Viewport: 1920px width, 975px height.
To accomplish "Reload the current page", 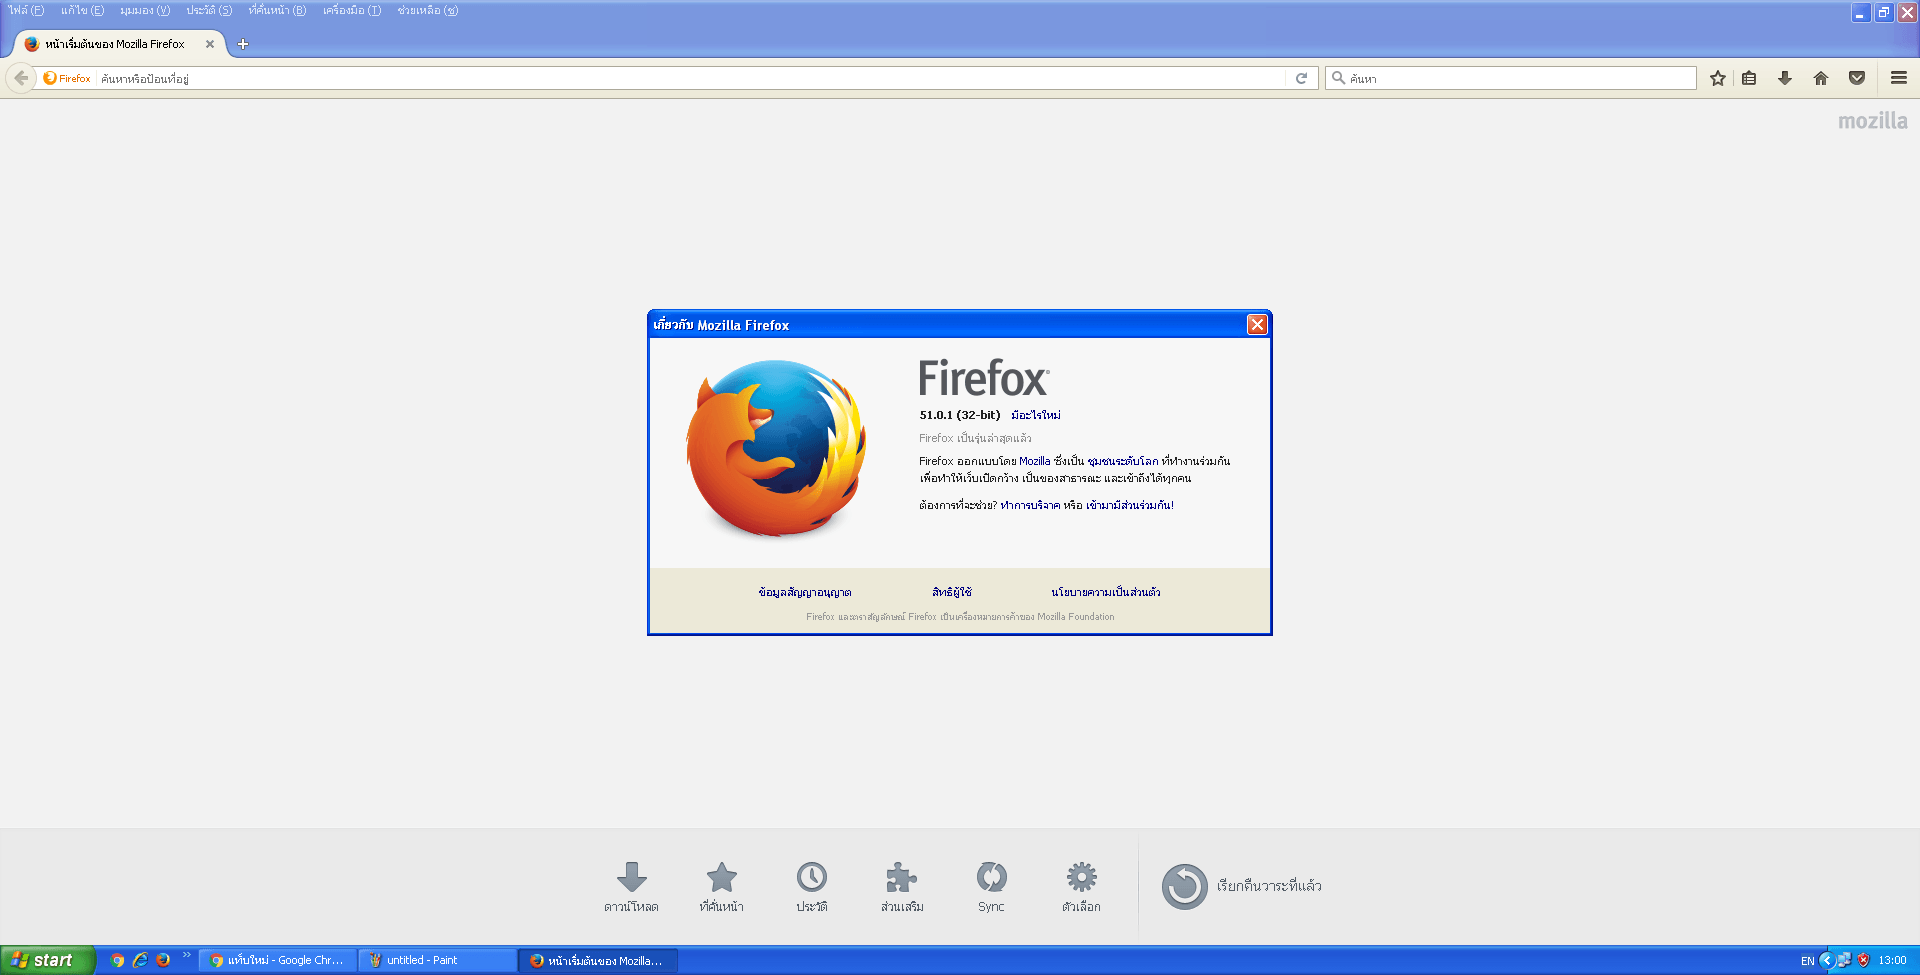I will (1301, 78).
